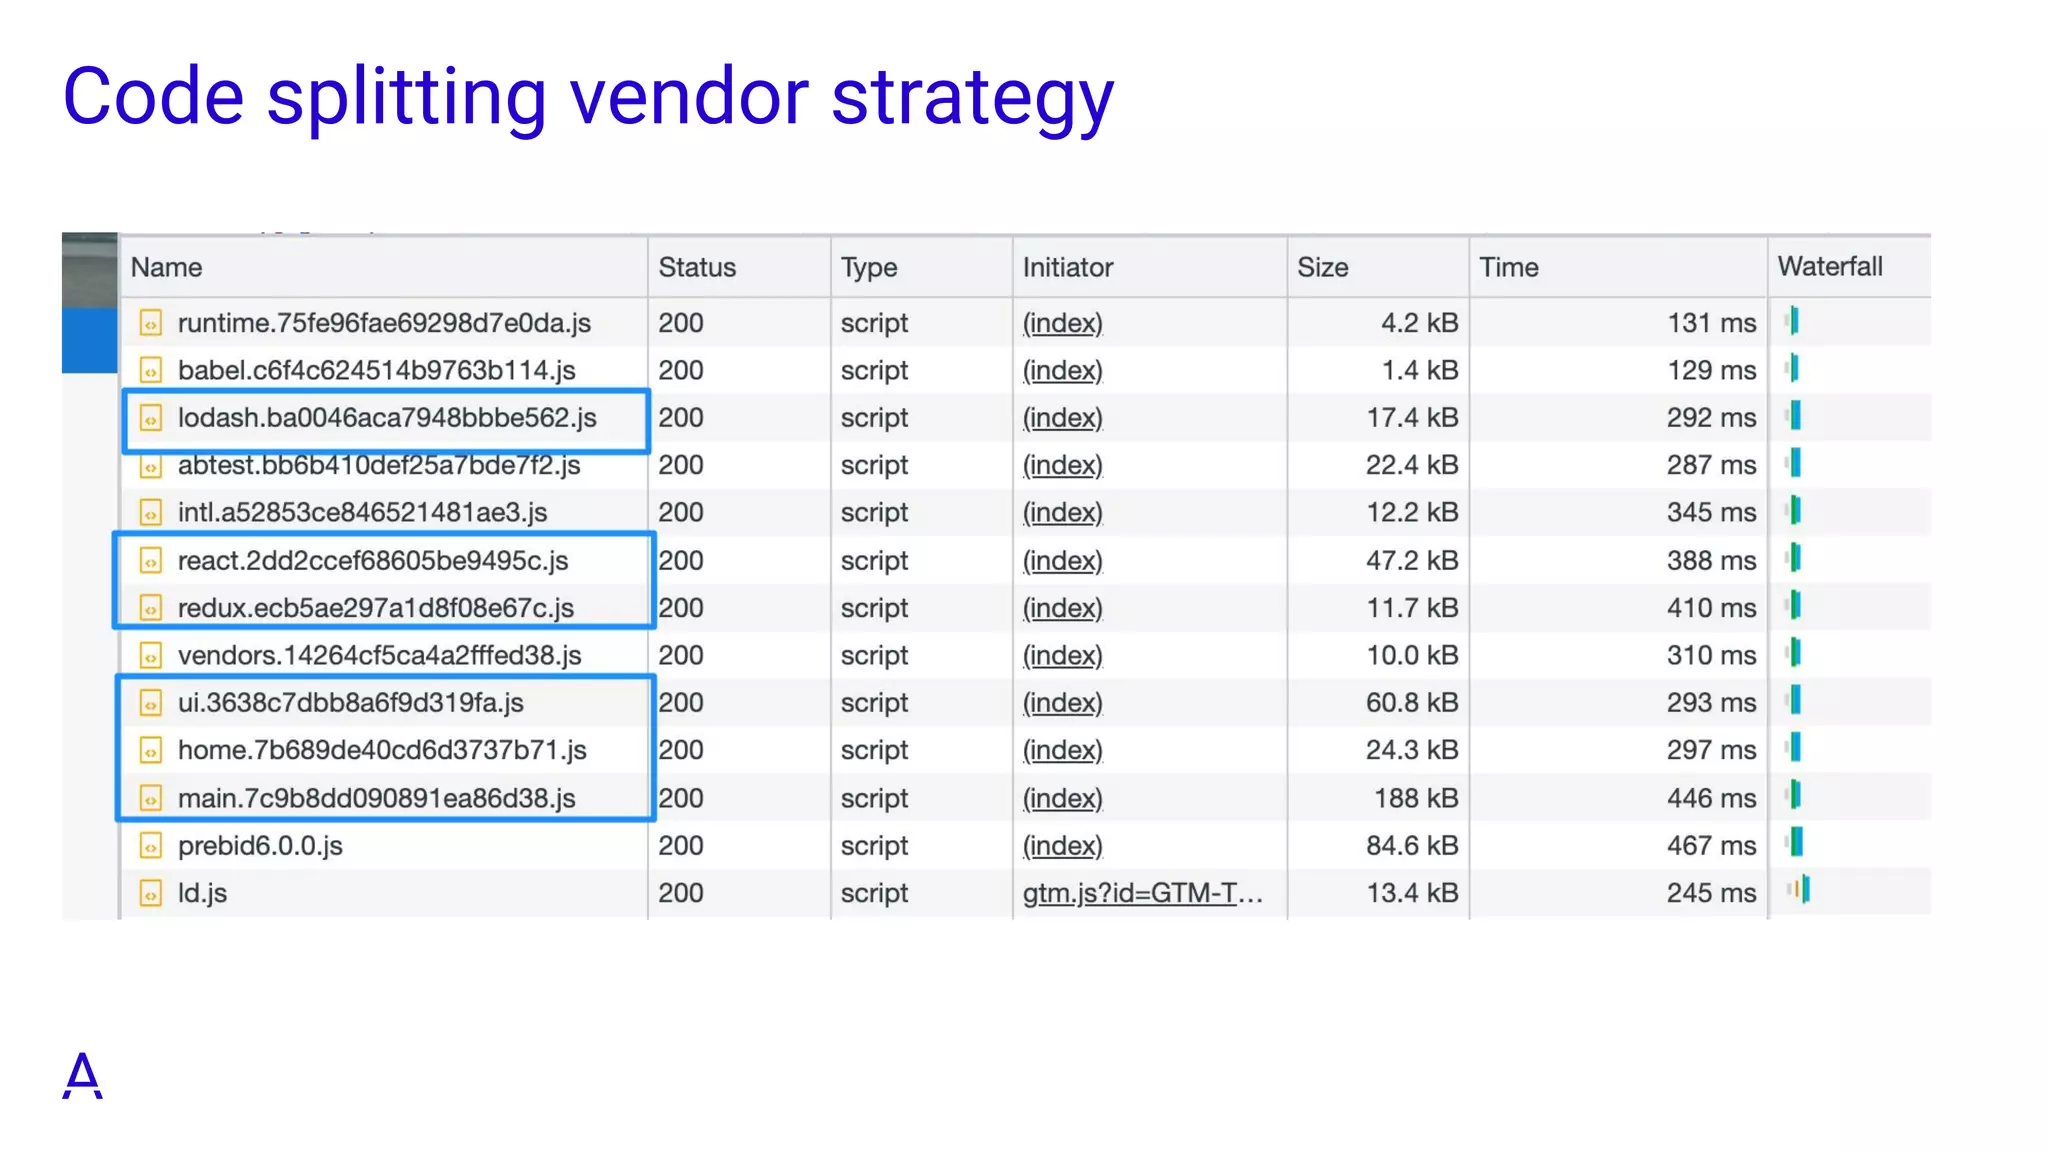Select the redux.ecb5ae297a1d8f08e67c.js request
This screenshot has width=2048, height=1152.
(375, 608)
